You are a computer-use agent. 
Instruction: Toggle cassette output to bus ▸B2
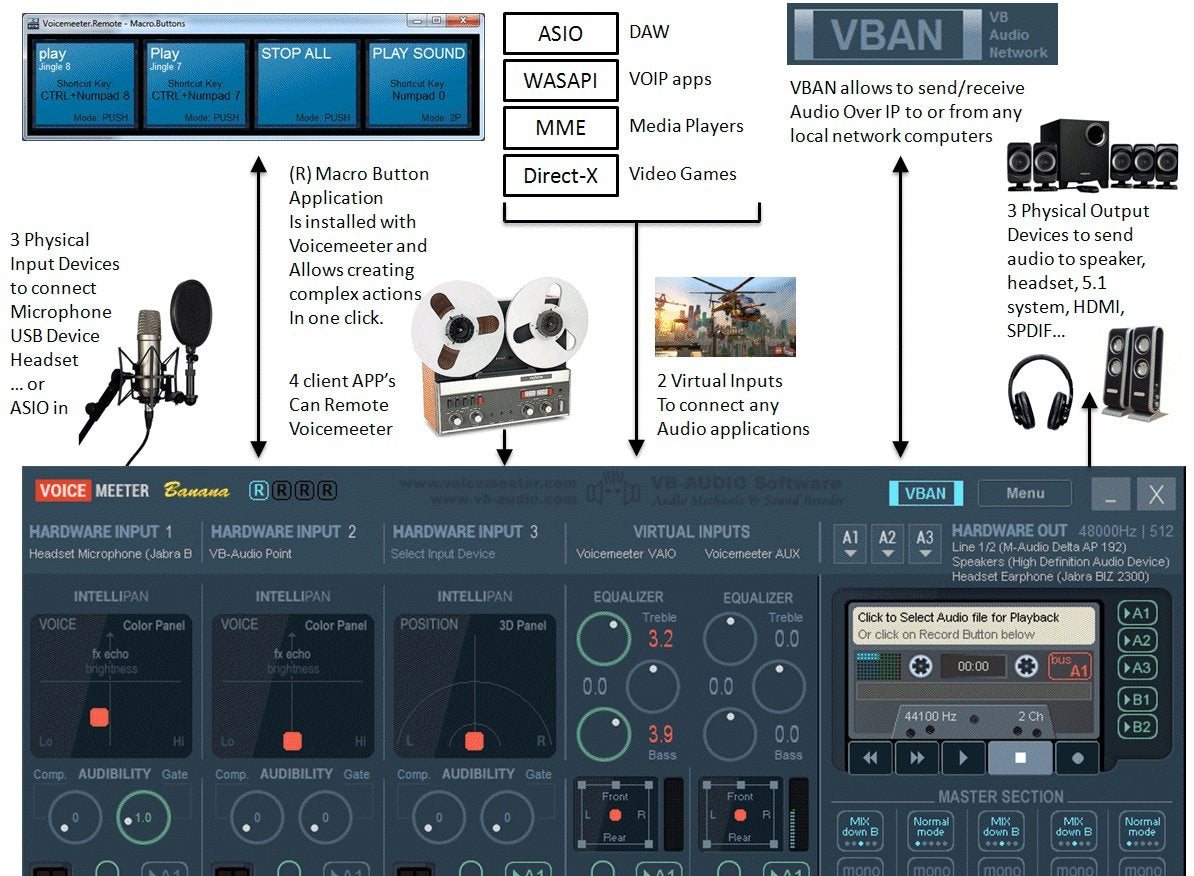tap(1137, 727)
